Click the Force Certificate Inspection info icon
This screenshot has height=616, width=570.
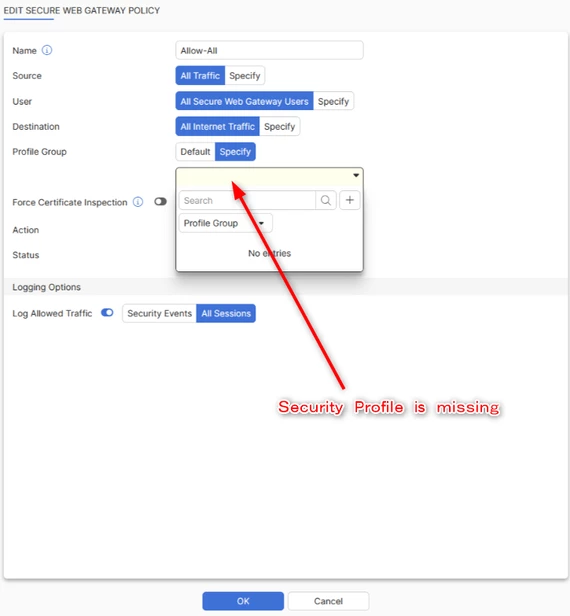[x=138, y=202]
